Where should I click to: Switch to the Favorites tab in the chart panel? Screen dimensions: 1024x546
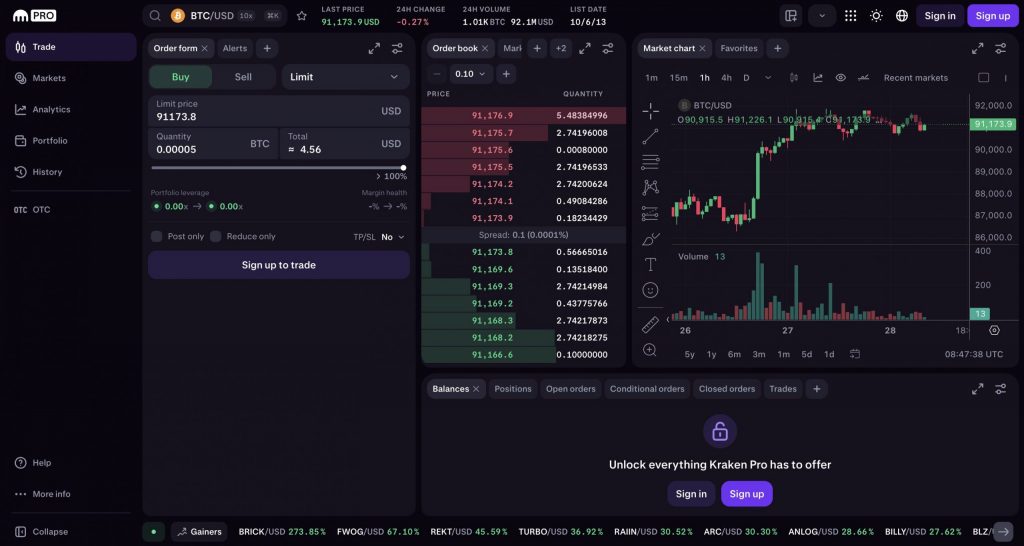tap(739, 48)
